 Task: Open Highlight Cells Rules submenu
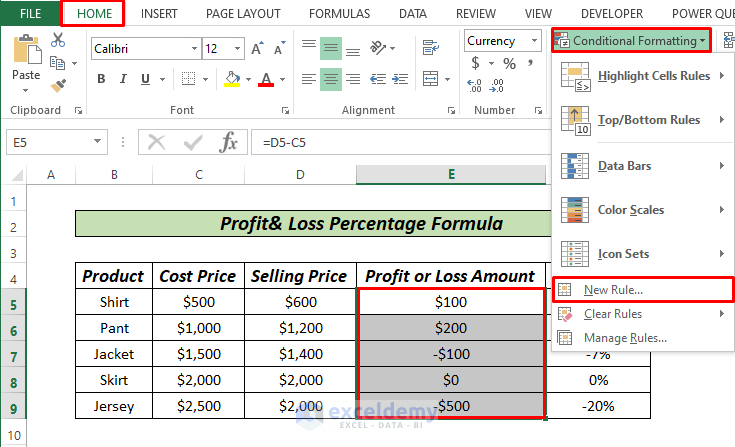643,76
